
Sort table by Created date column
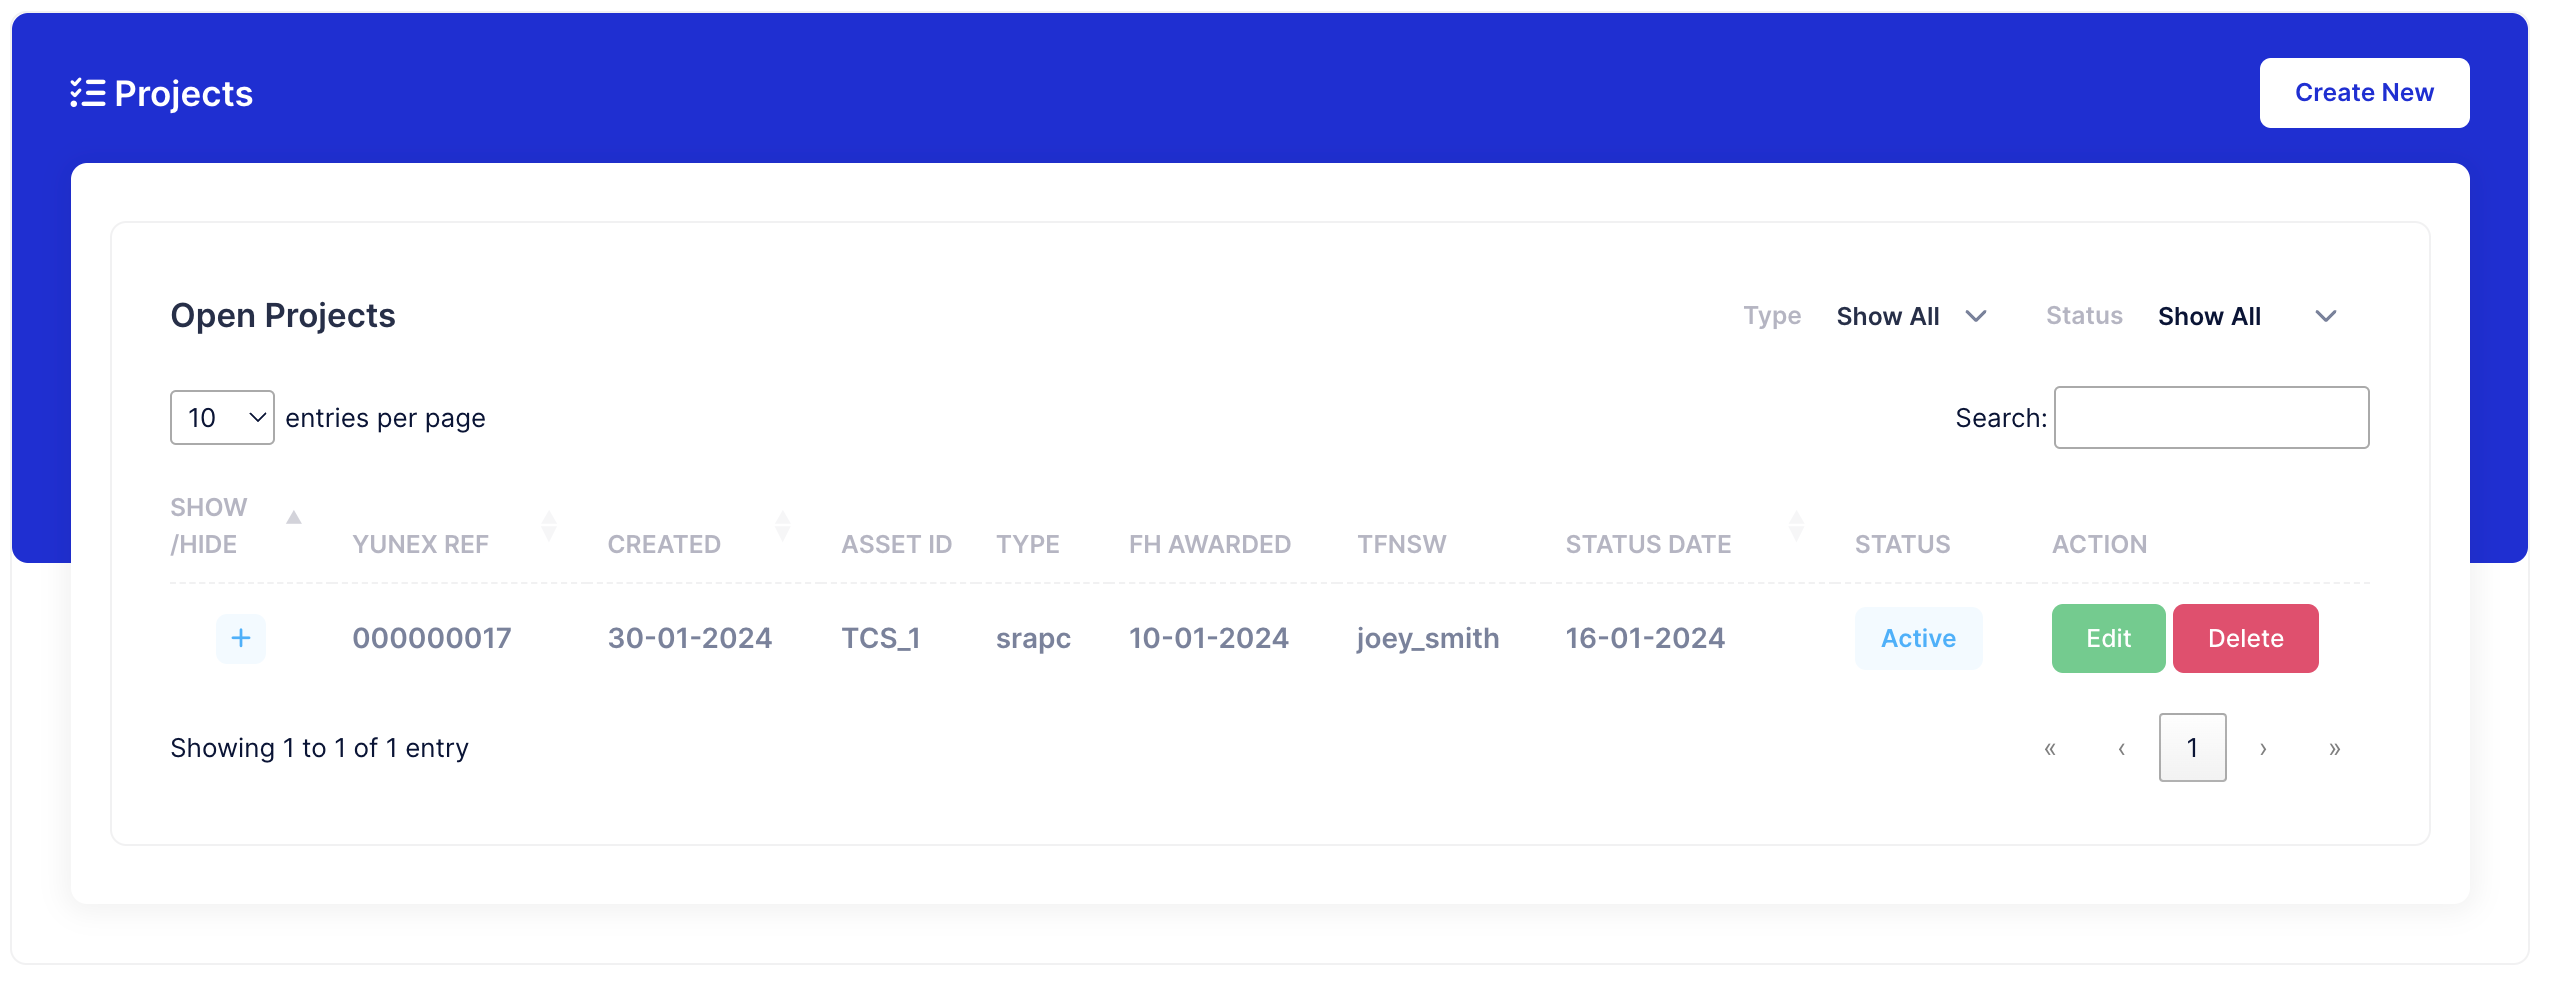click(x=782, y=526)
